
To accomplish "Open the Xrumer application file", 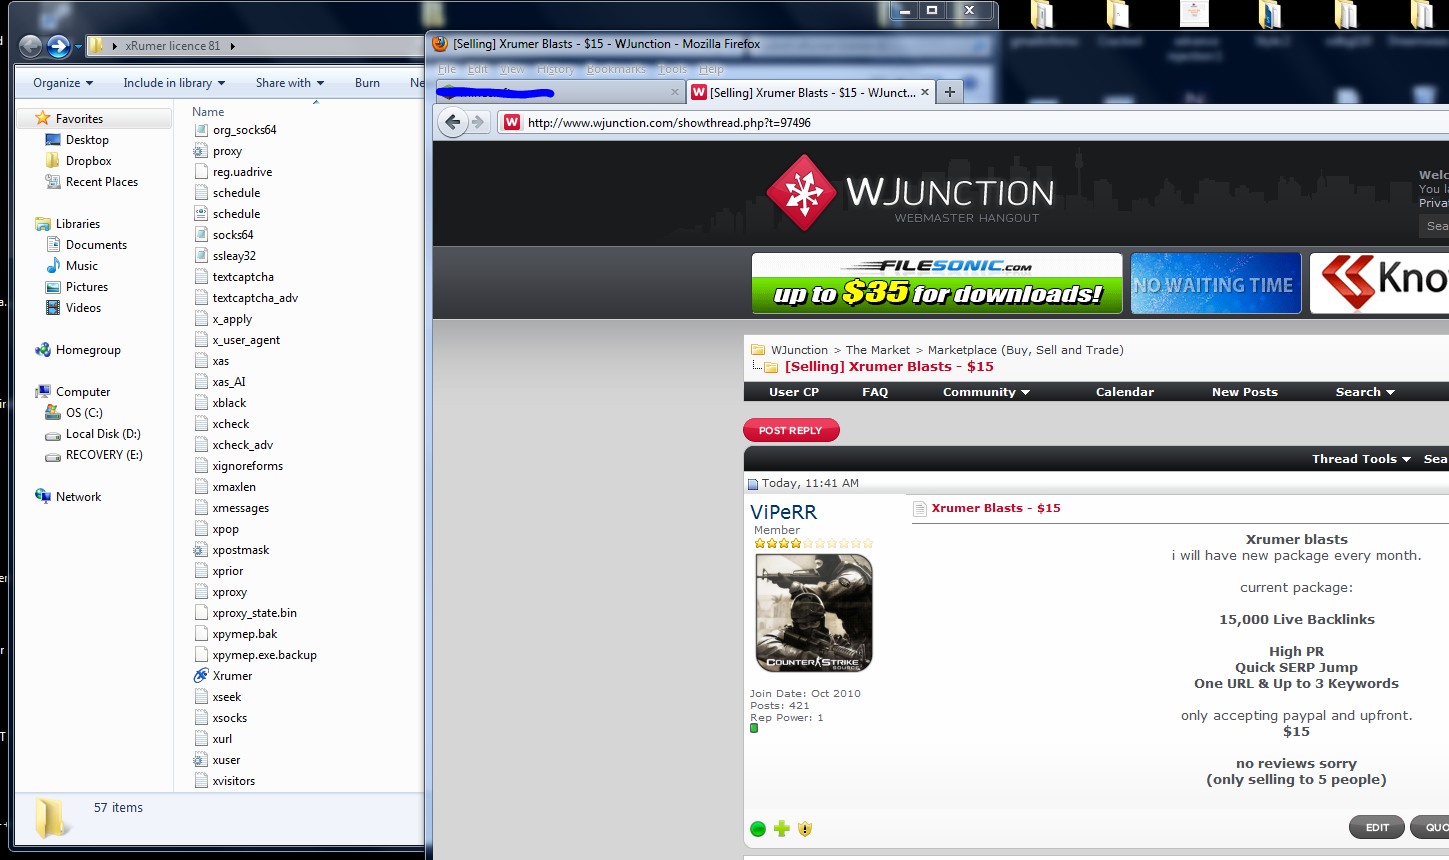I will [x=232, y=676].
